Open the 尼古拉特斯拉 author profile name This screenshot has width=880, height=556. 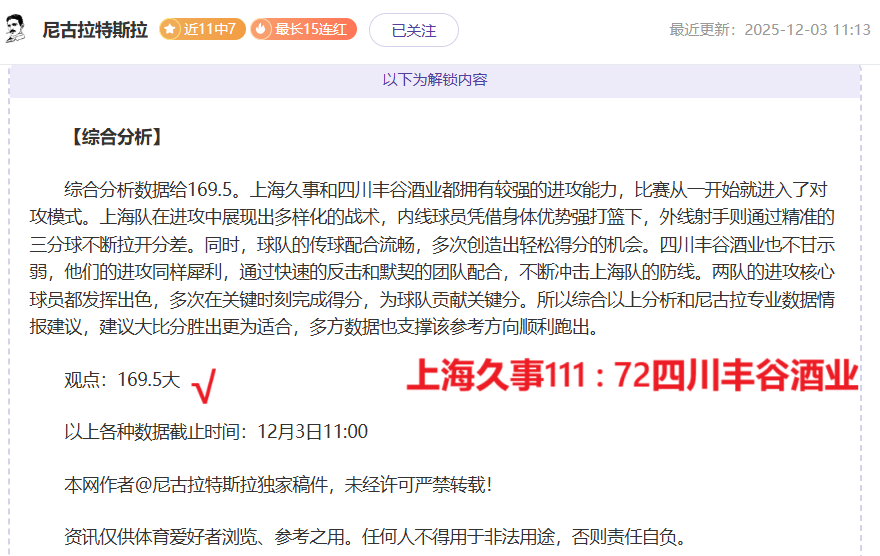click(x=95, y=30)
